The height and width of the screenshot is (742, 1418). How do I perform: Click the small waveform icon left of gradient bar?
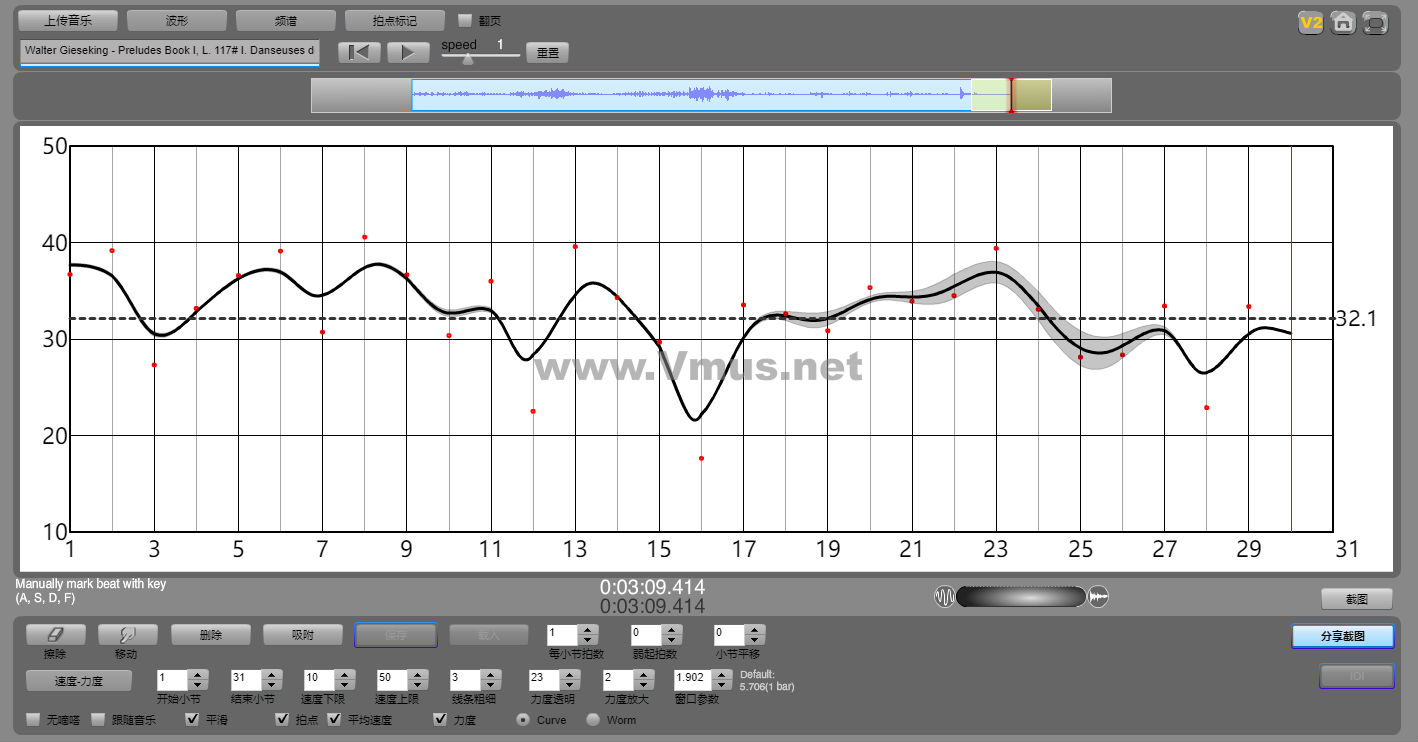point(944,597)
